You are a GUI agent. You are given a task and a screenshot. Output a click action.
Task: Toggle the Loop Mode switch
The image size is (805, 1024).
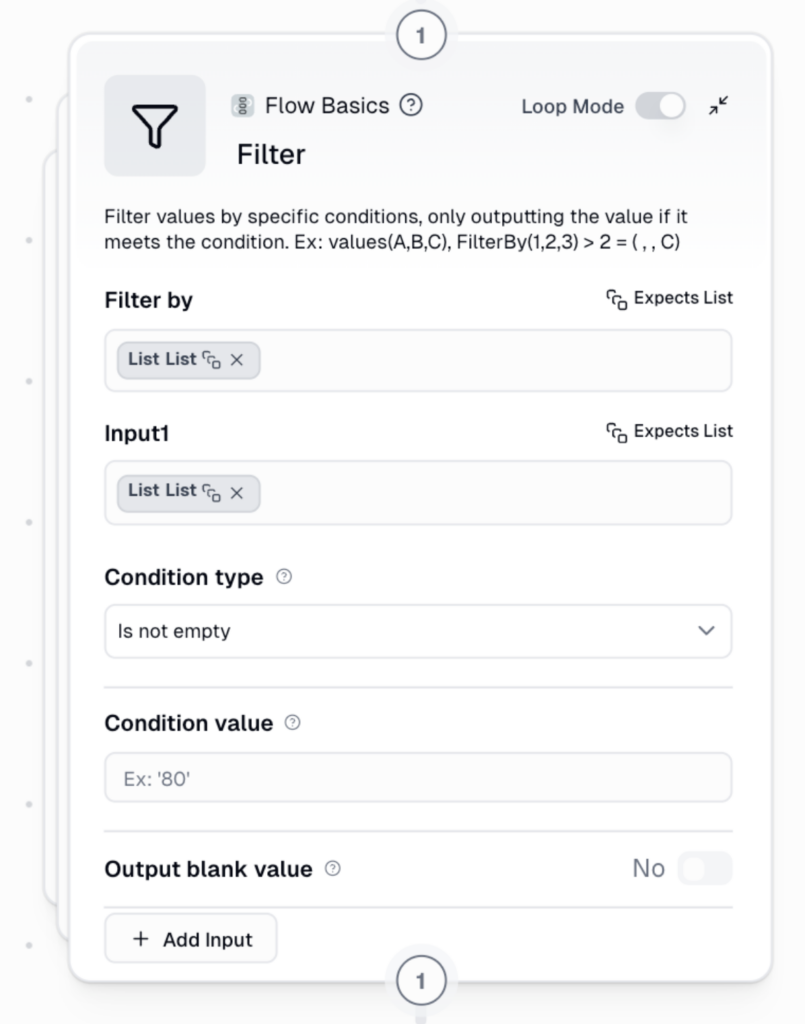(x=661, y=106)
